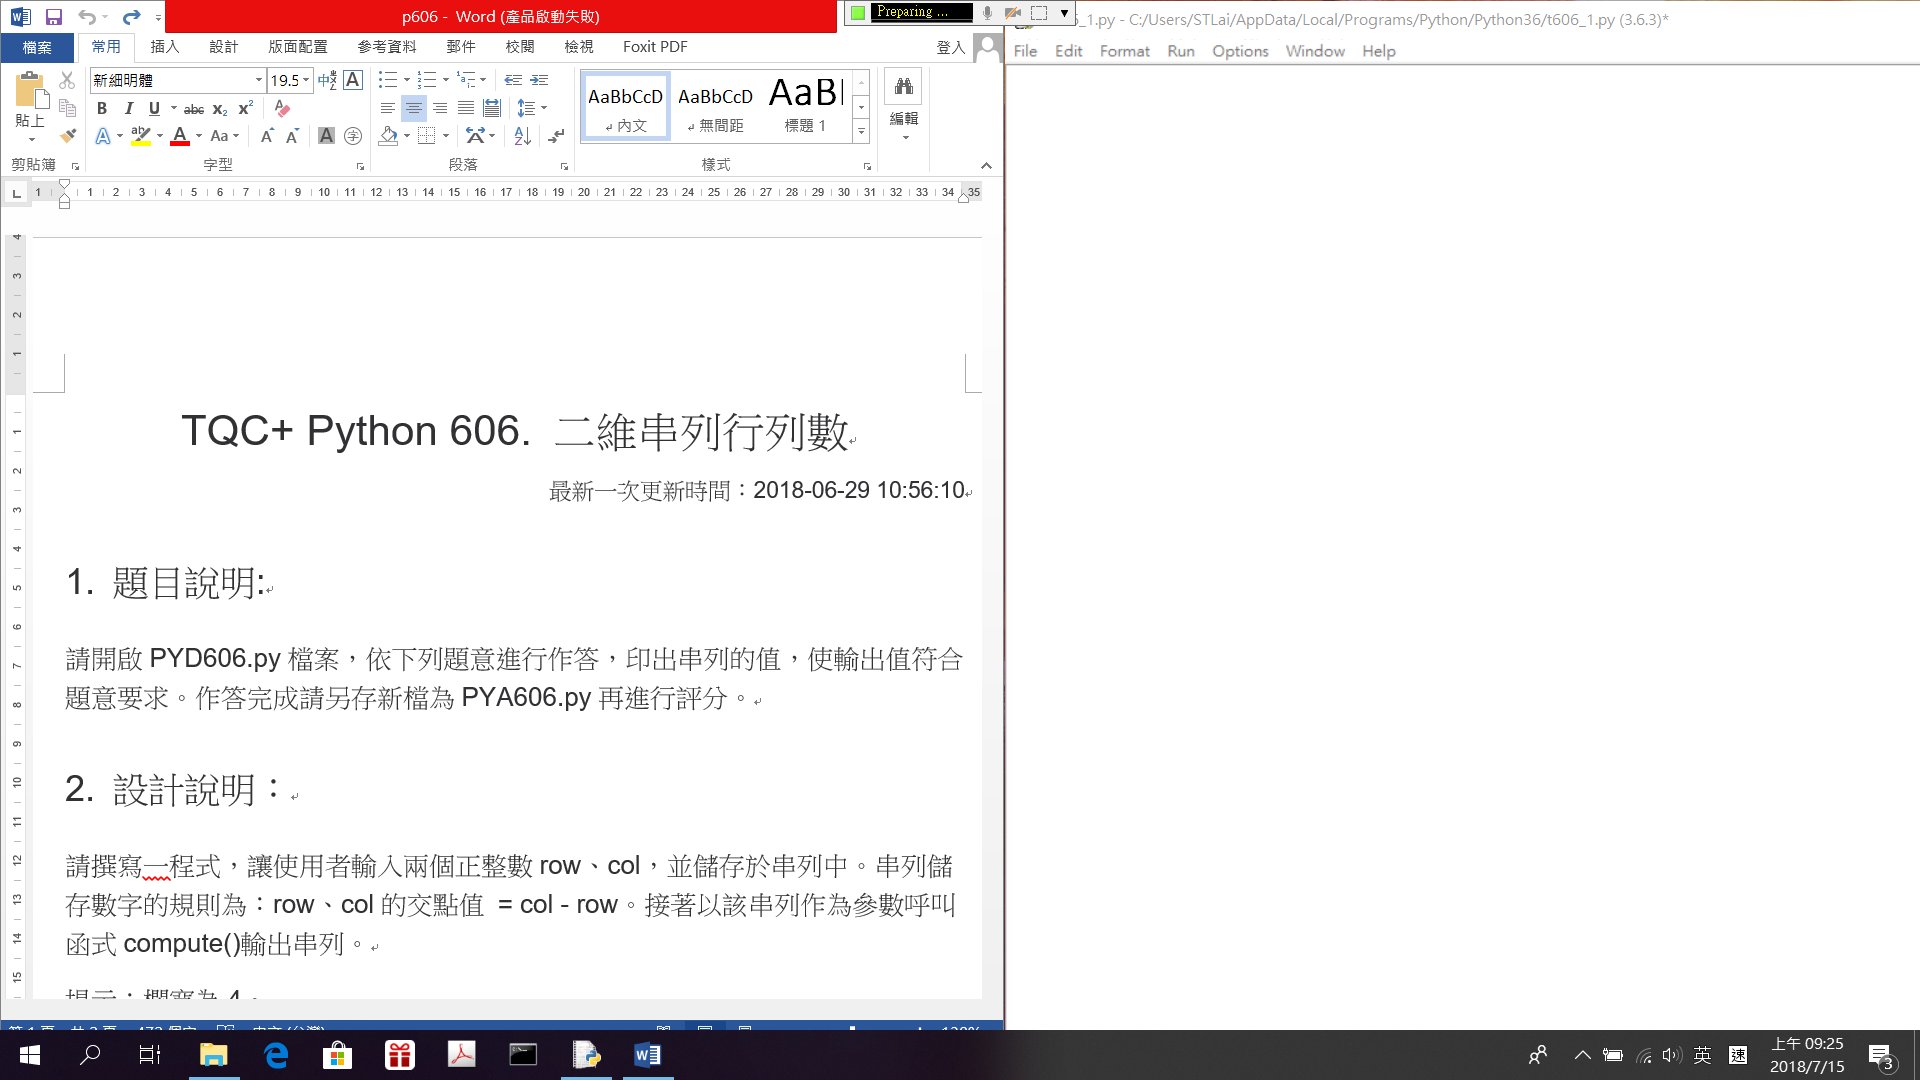
Task: Toggle strikethrough formatting
Action: (194, 108)
